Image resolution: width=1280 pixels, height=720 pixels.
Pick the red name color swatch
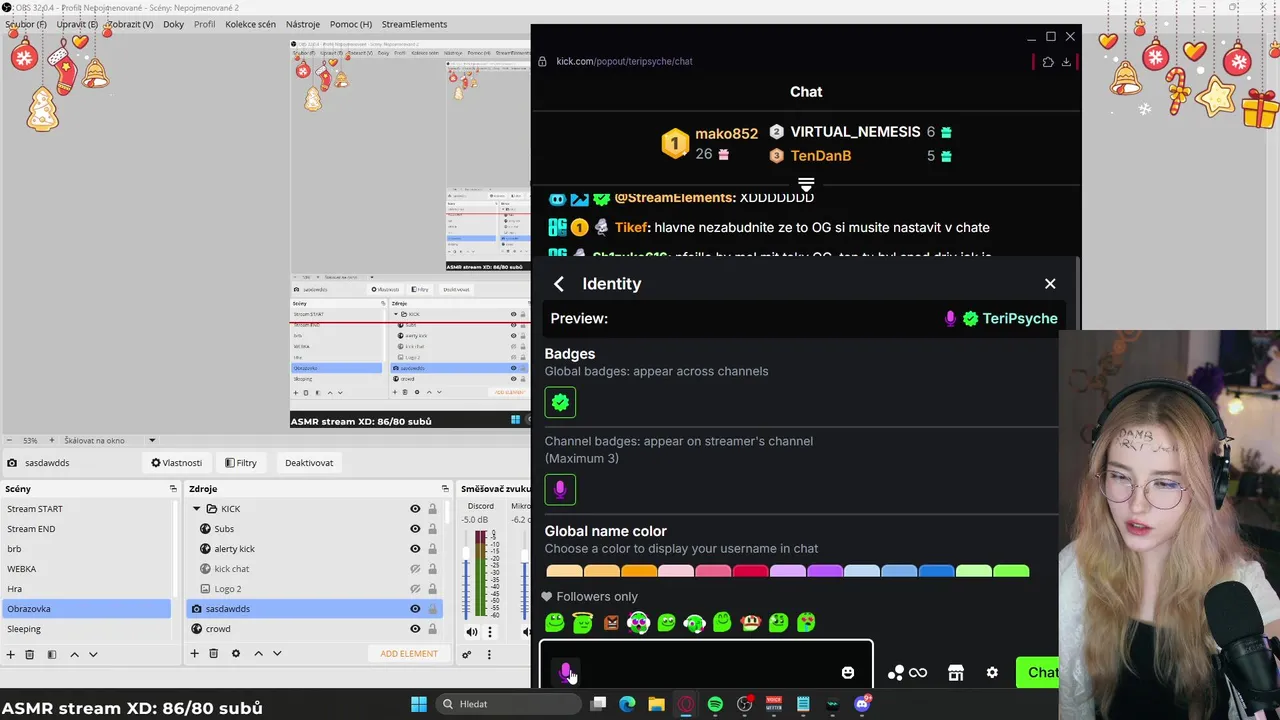tap(750, 571)
